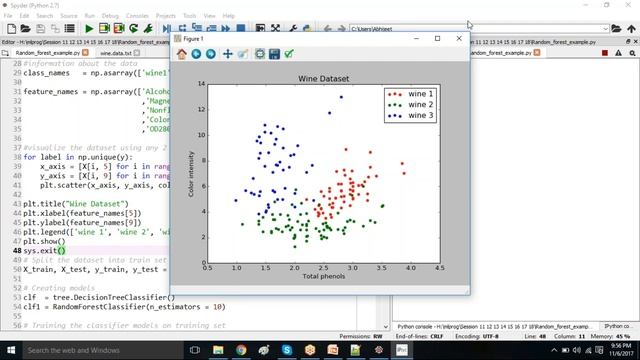Switch to Random_forest_example.py editor tab

tap(47, 53)
